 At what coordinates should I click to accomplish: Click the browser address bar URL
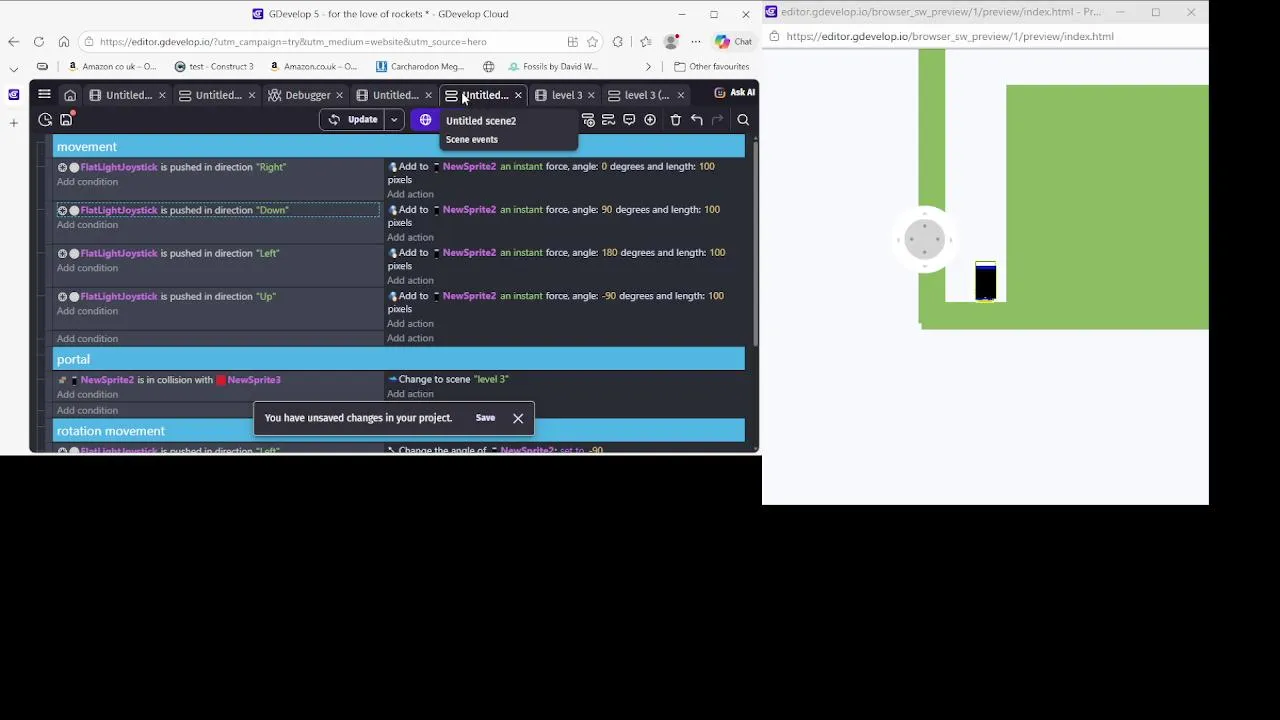point(293,42)
